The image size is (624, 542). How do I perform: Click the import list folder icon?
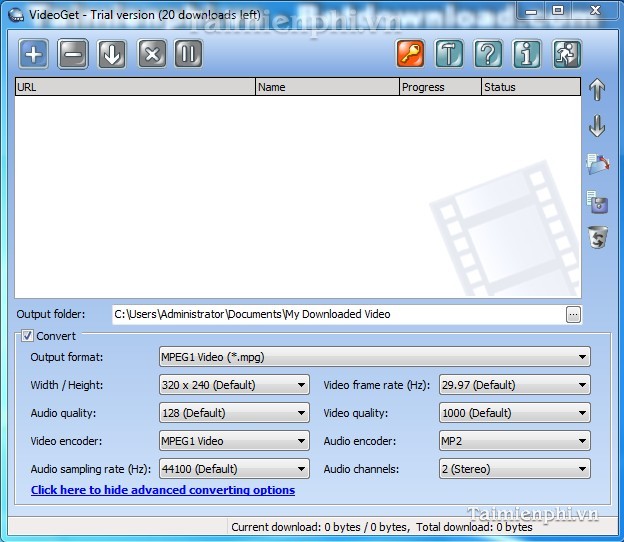pyautogui.click(x=597, y=164)
